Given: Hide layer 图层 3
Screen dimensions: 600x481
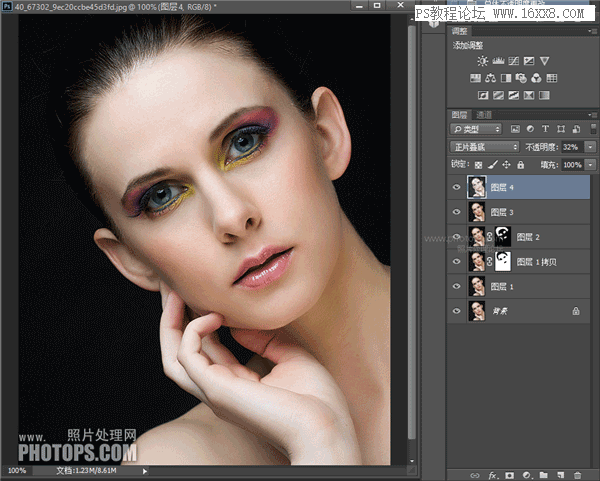Looking at the screenshot, I should pyautogui.click(x=456, y=212).
